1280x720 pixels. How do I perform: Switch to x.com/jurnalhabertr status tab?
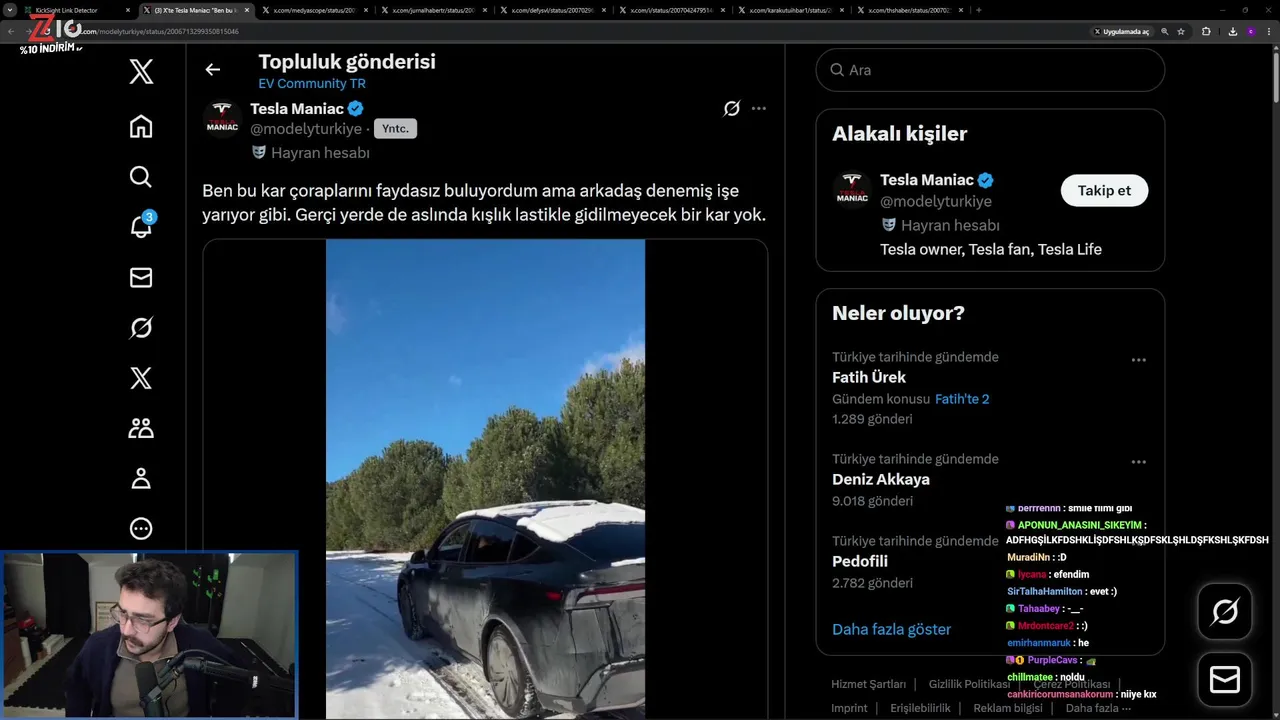coord(431,10)
